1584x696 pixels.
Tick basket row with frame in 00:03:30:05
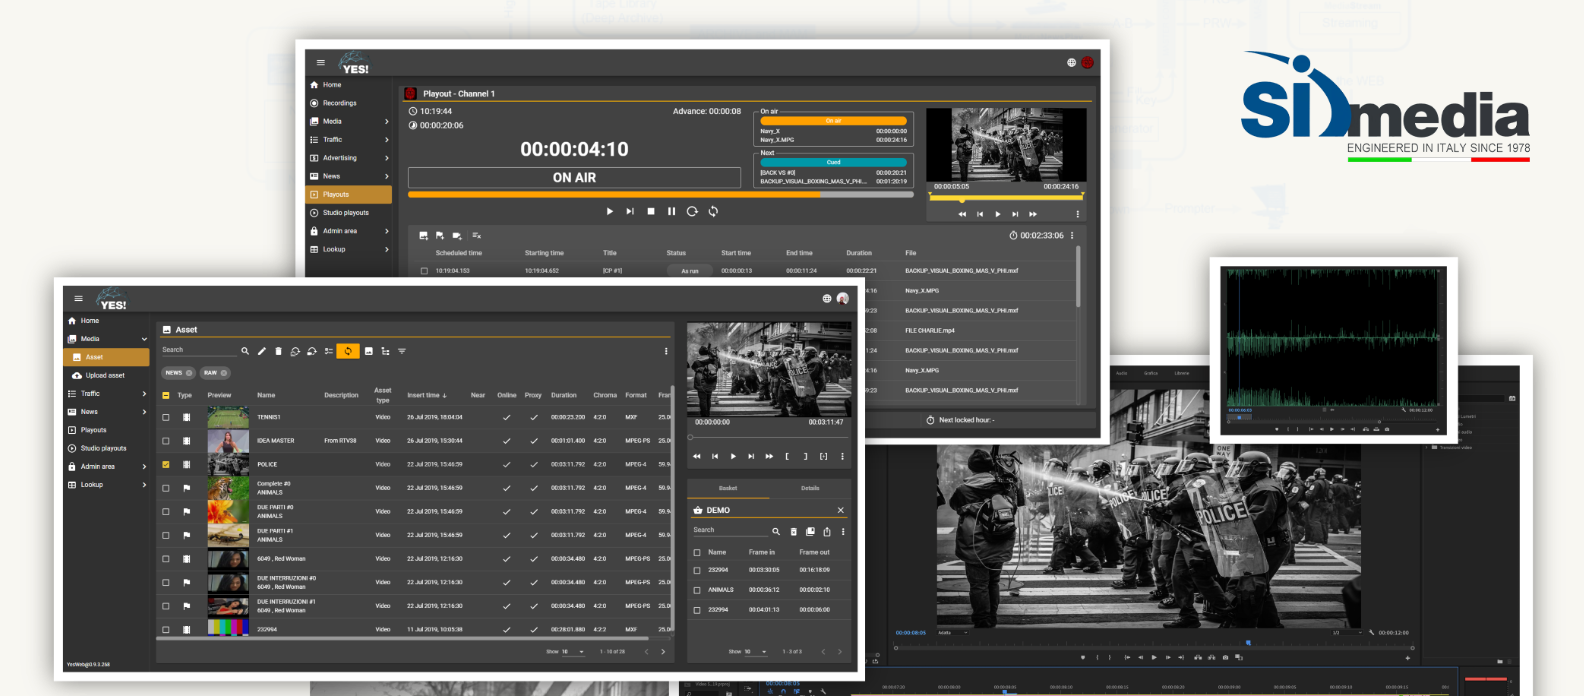[697, 570]
